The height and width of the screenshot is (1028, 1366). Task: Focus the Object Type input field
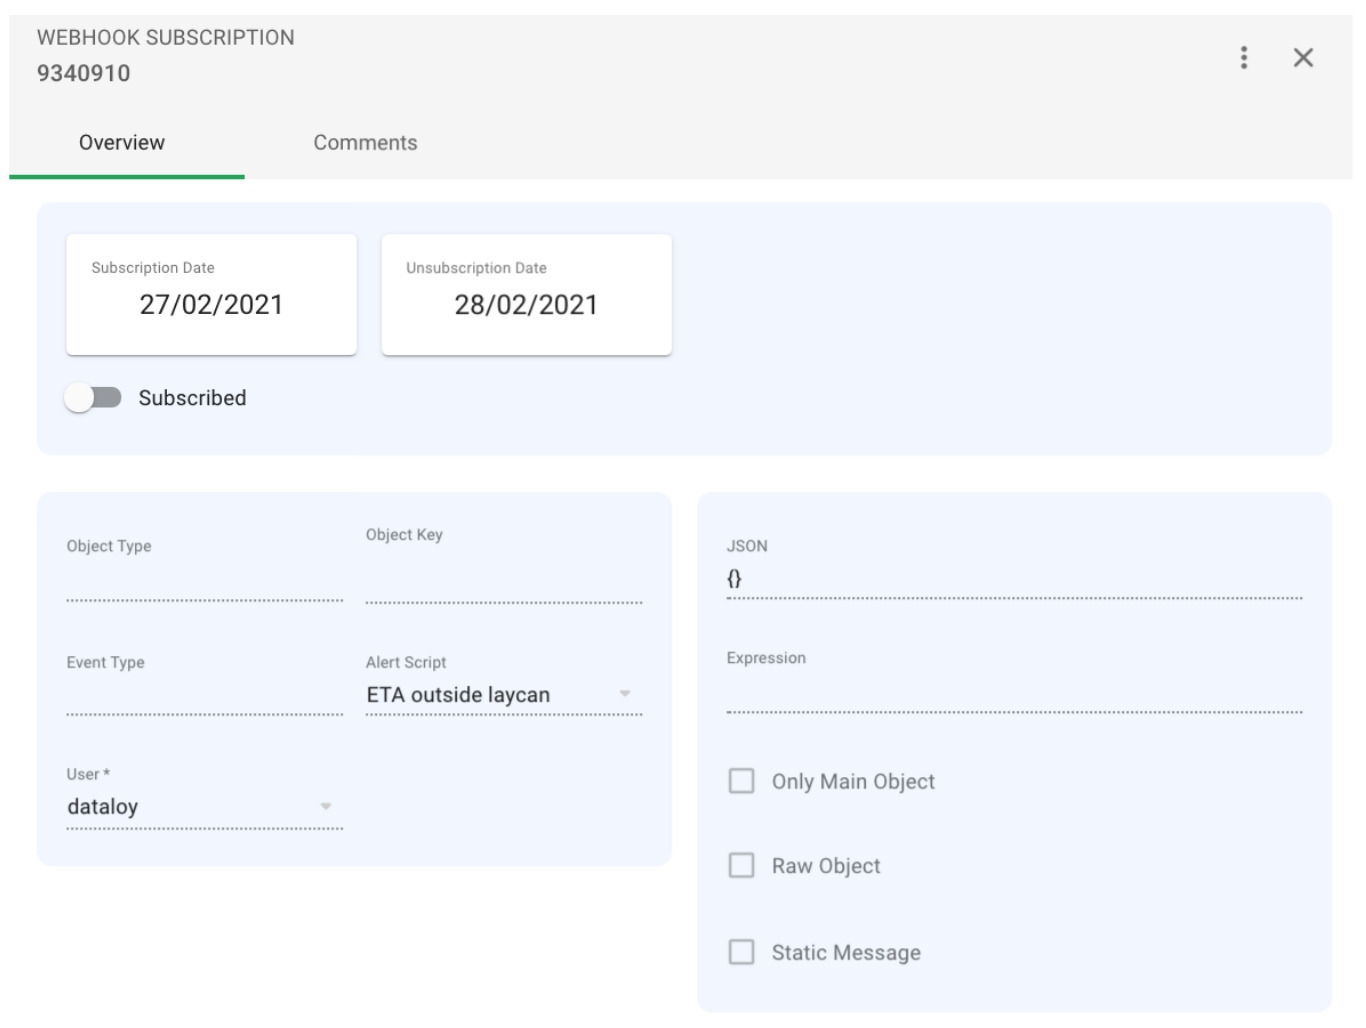[x=204, y=582]
